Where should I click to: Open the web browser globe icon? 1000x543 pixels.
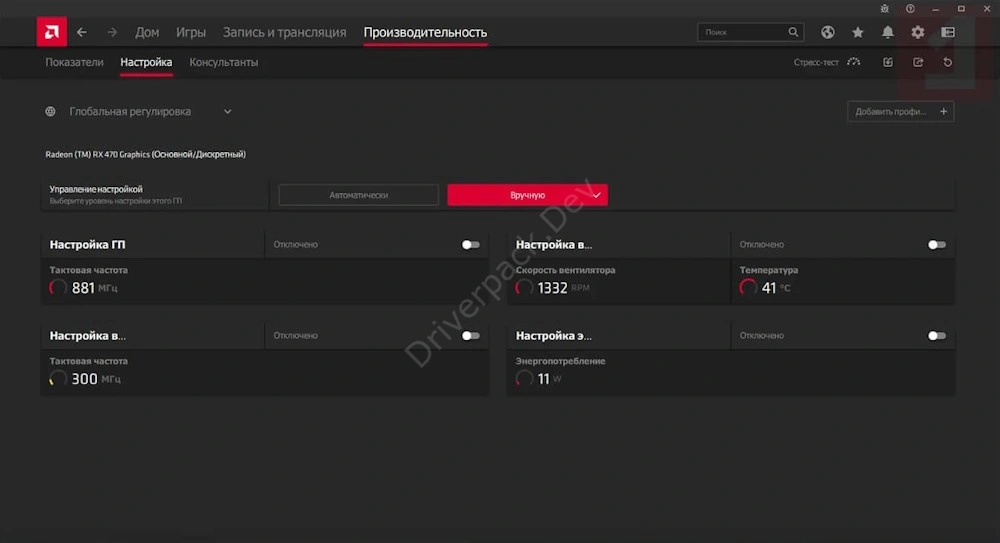828,32
